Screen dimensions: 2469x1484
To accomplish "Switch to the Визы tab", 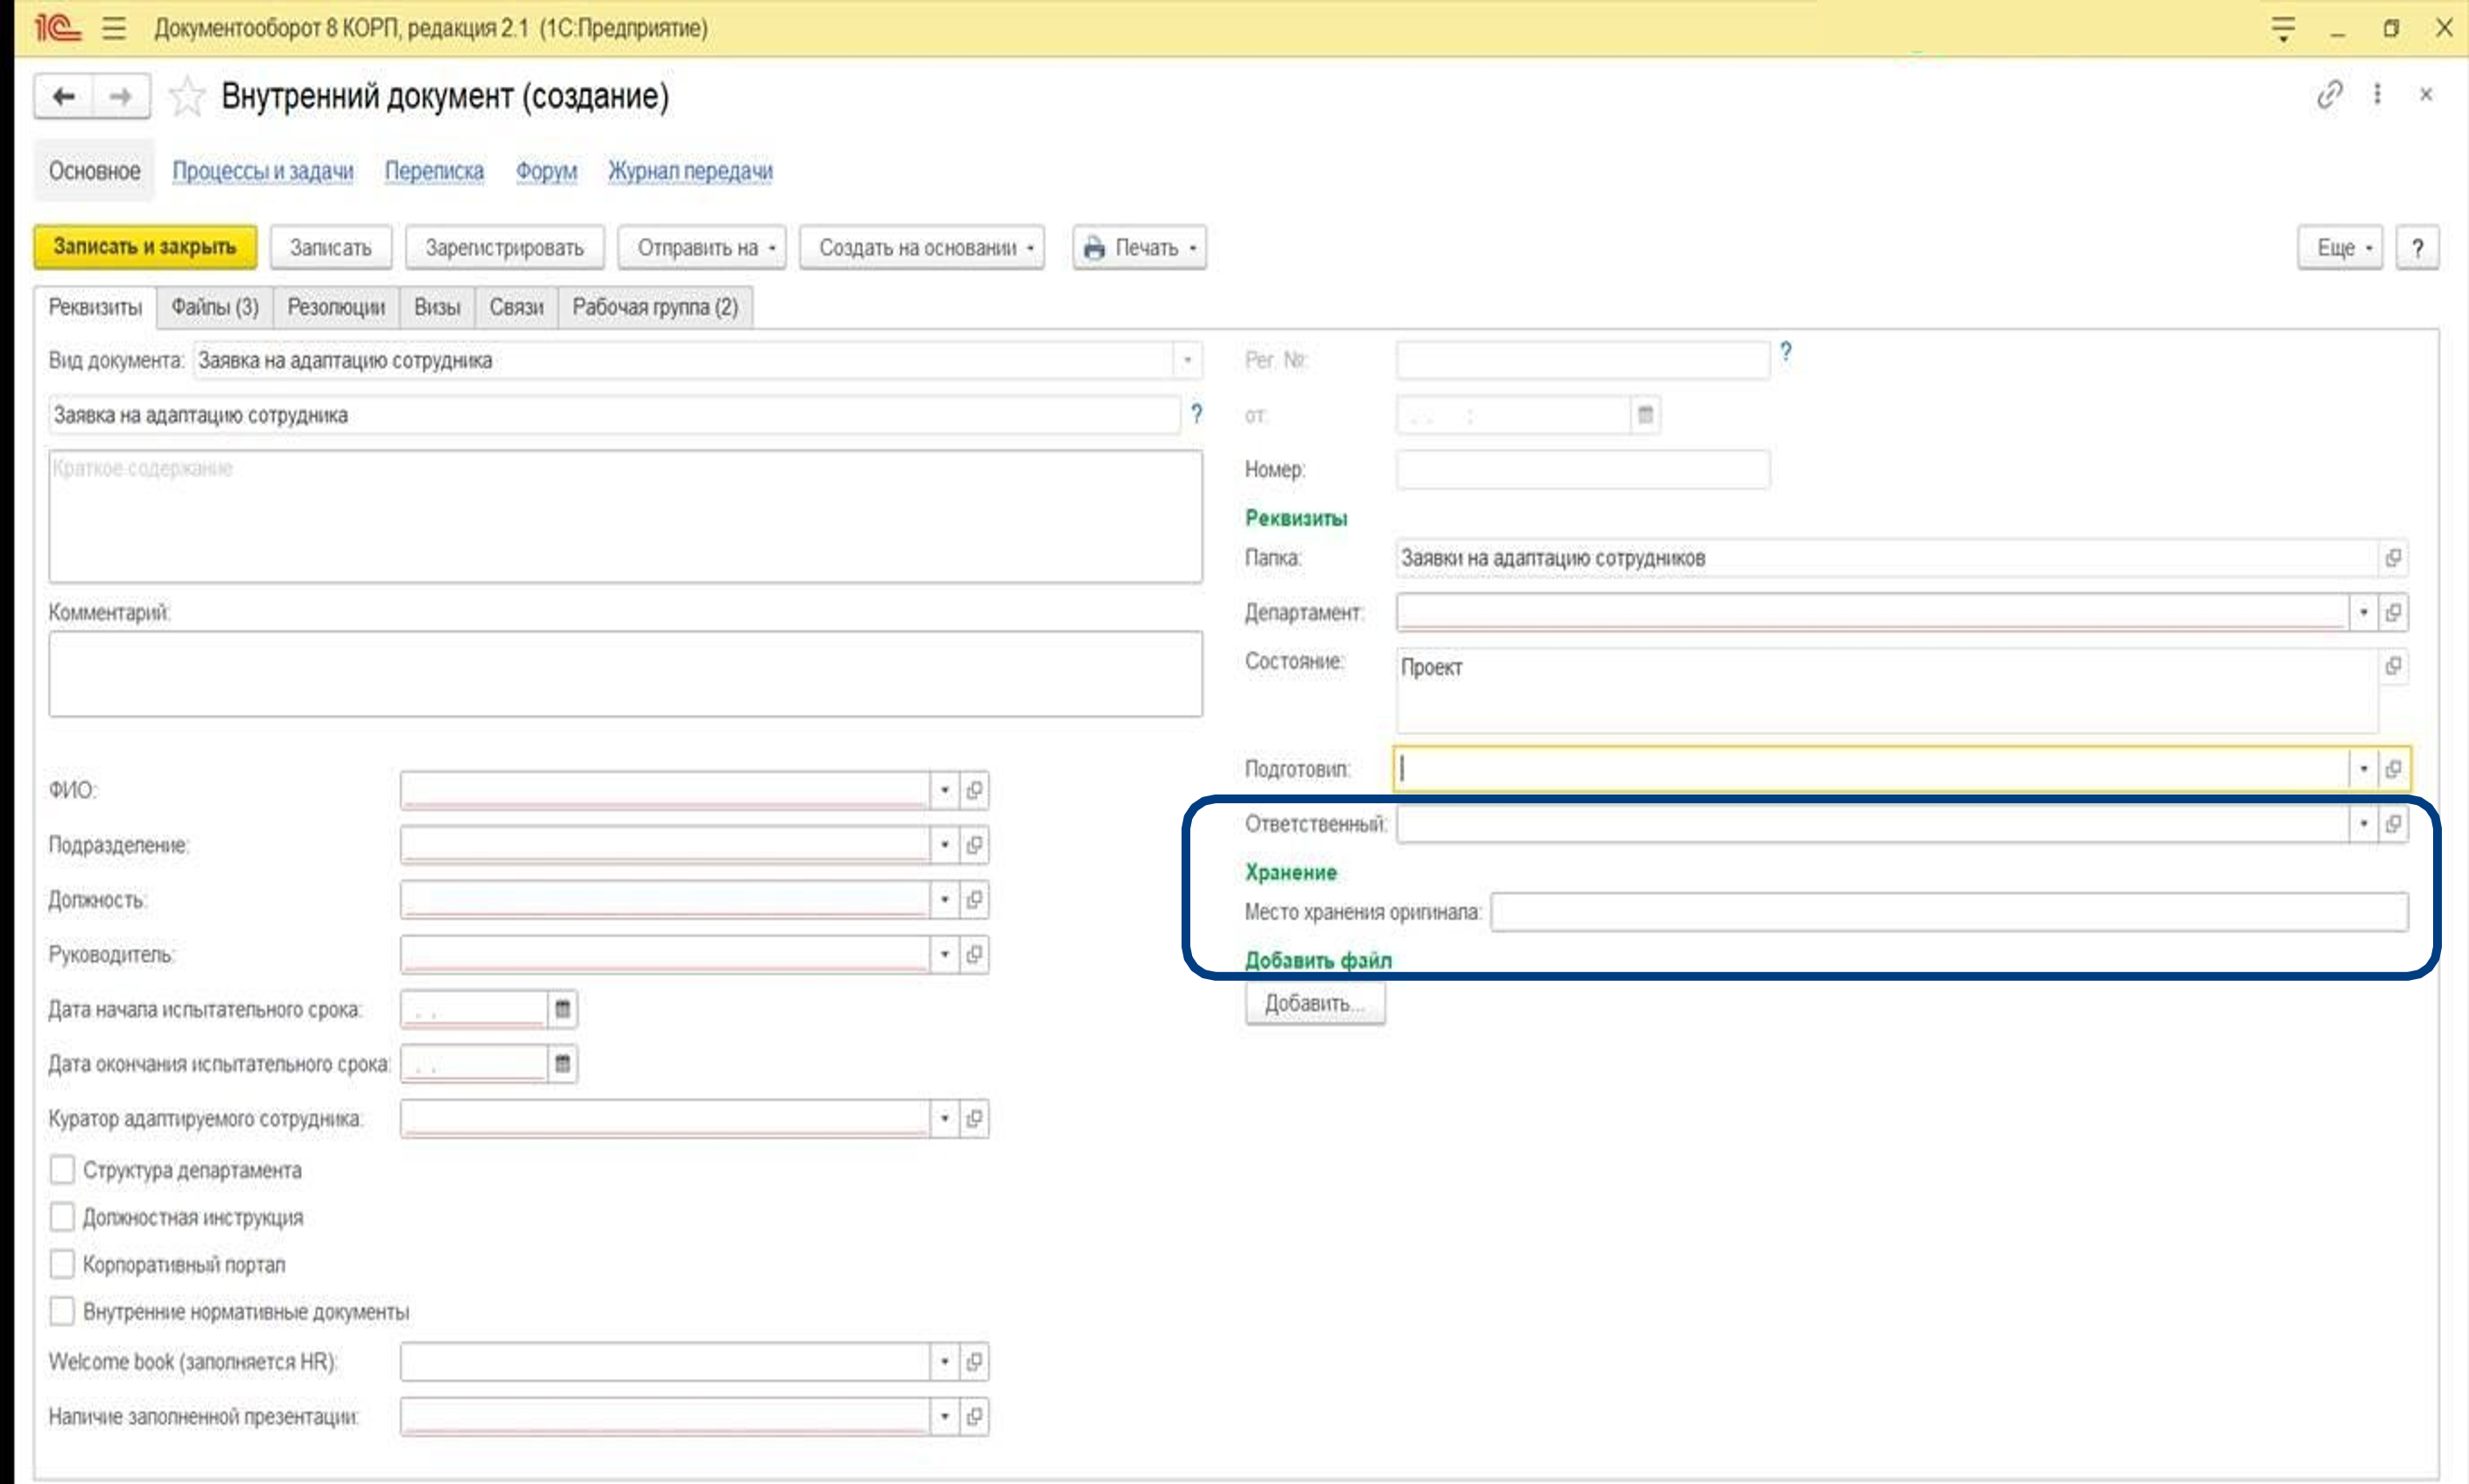I will coord(437,307).
